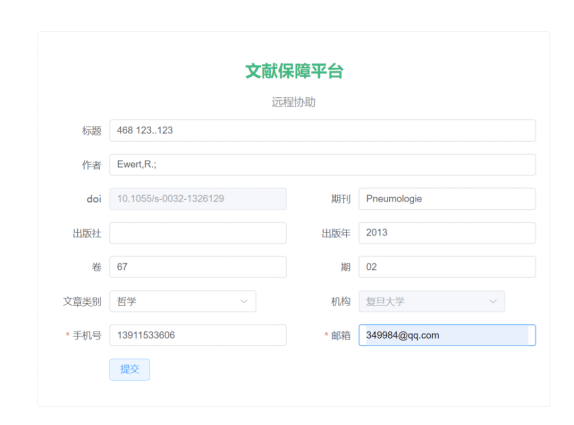Click the 提交 submit button
Screen dimensions: 574x425
129,369
